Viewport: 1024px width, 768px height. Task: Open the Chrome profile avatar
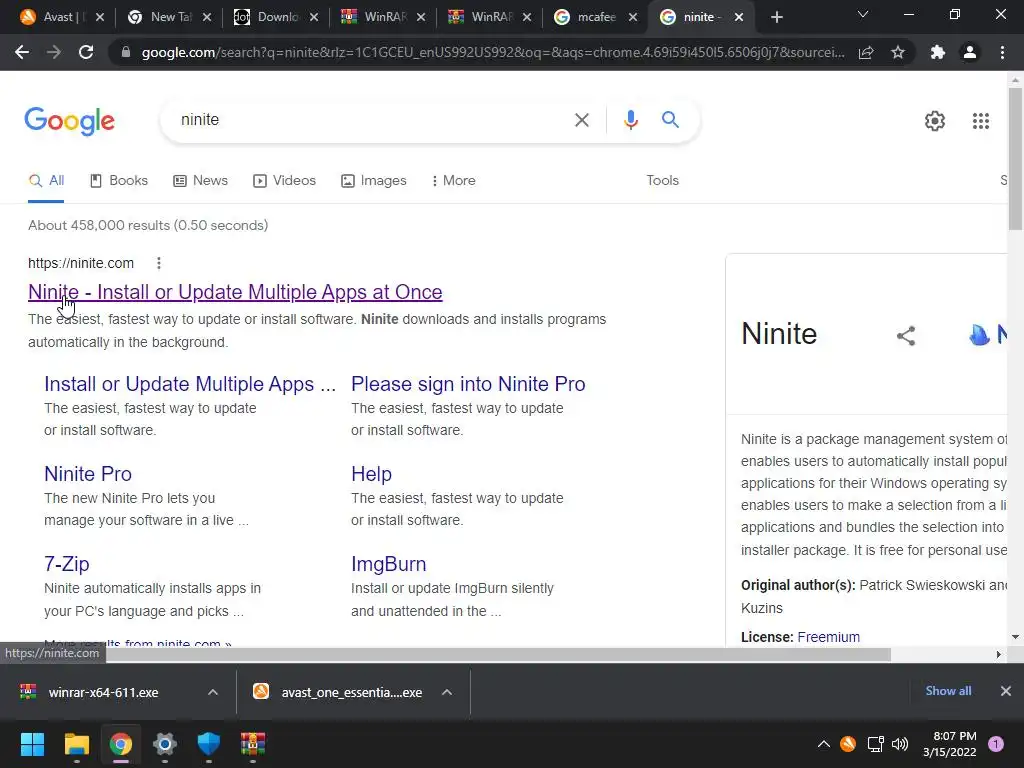[970, 52]
